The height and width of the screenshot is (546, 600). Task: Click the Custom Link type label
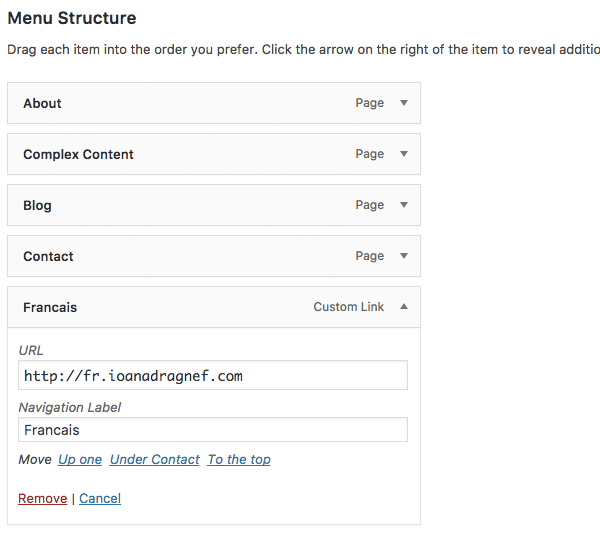[x=349, y=307]
